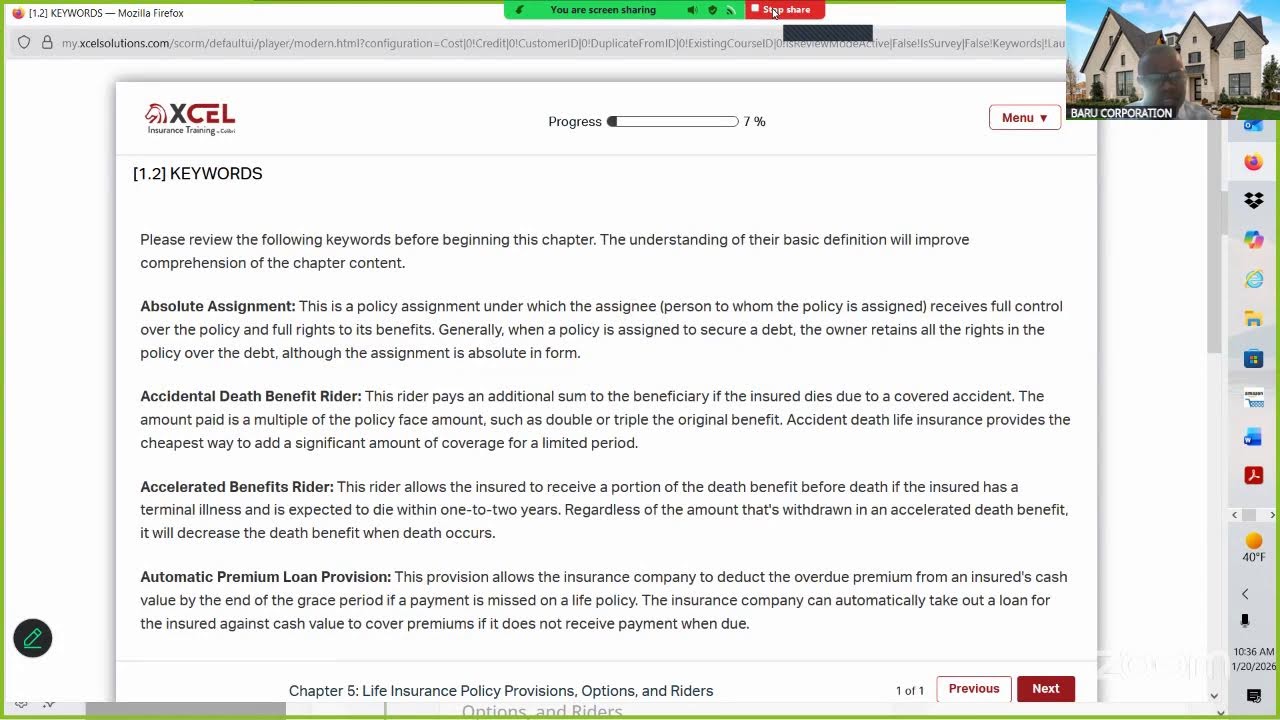
Task: Click the Firefox tracking protection shield icon
Action: [x=24, y=43]
